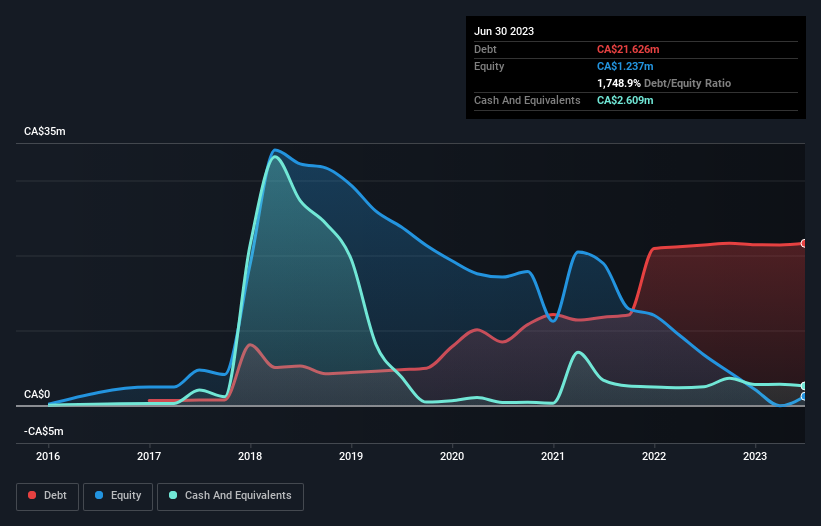Click the CA$35m y-axis label

pos(45,131)
